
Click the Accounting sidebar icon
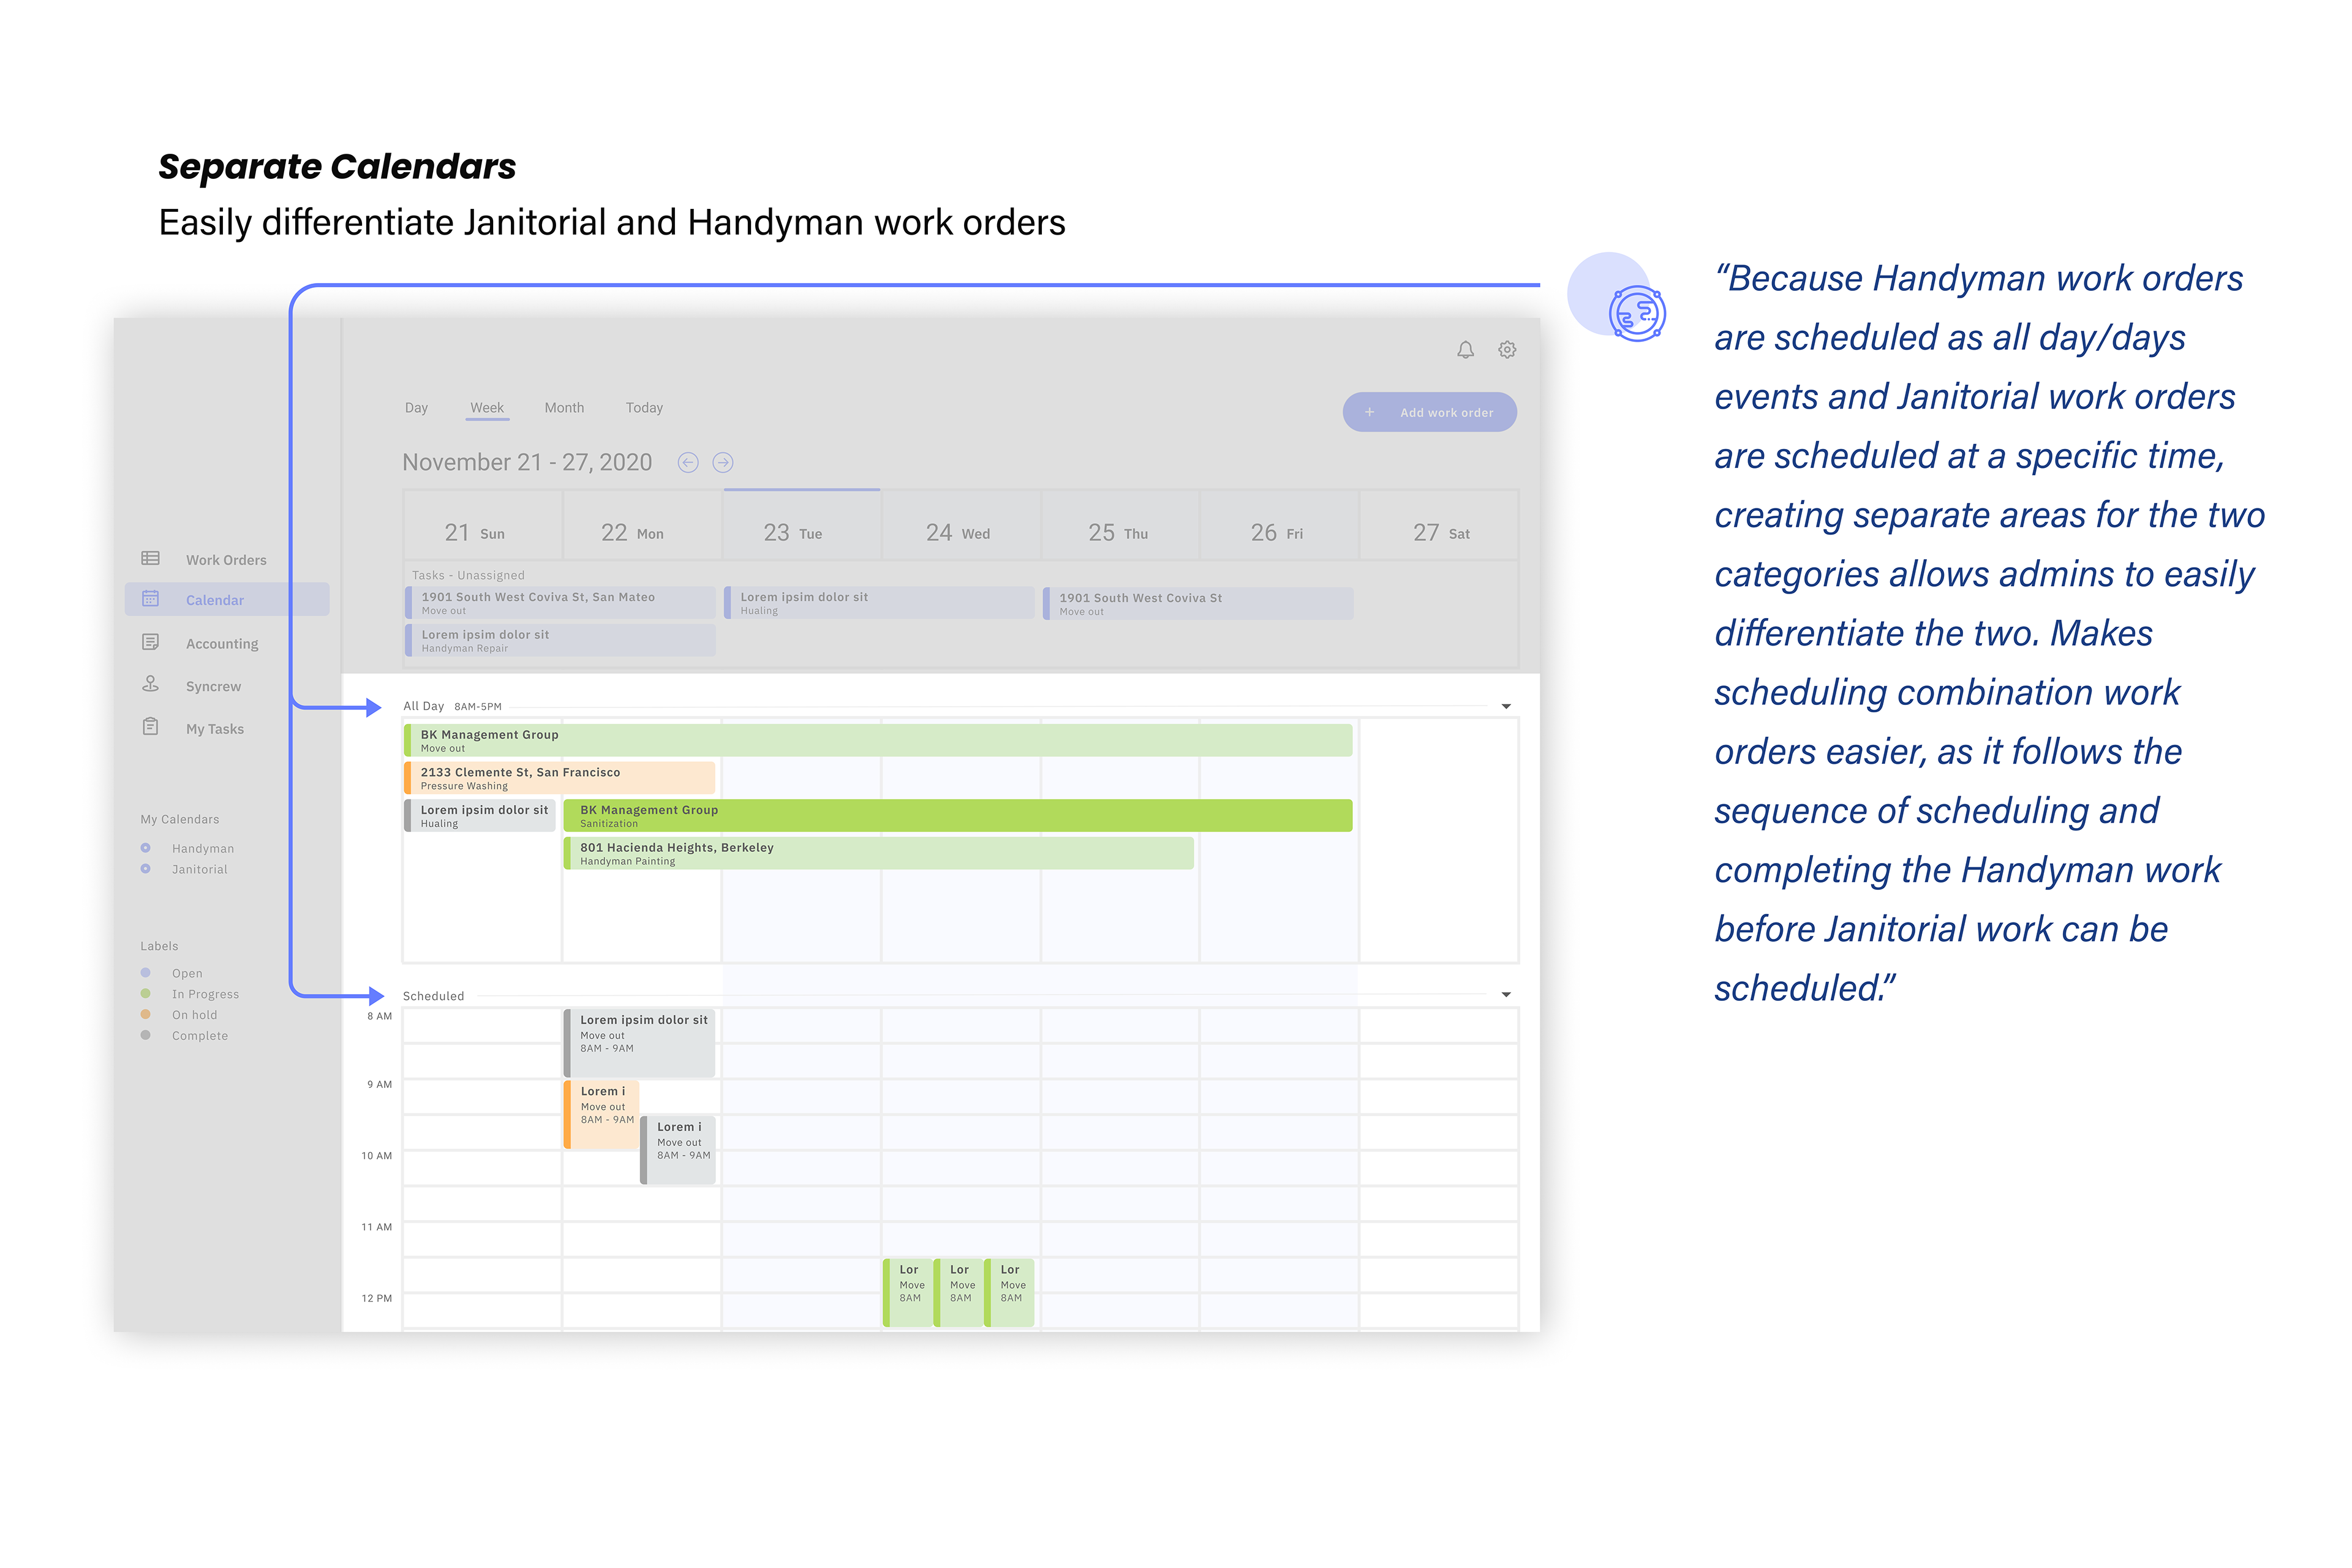click(151, 643)
